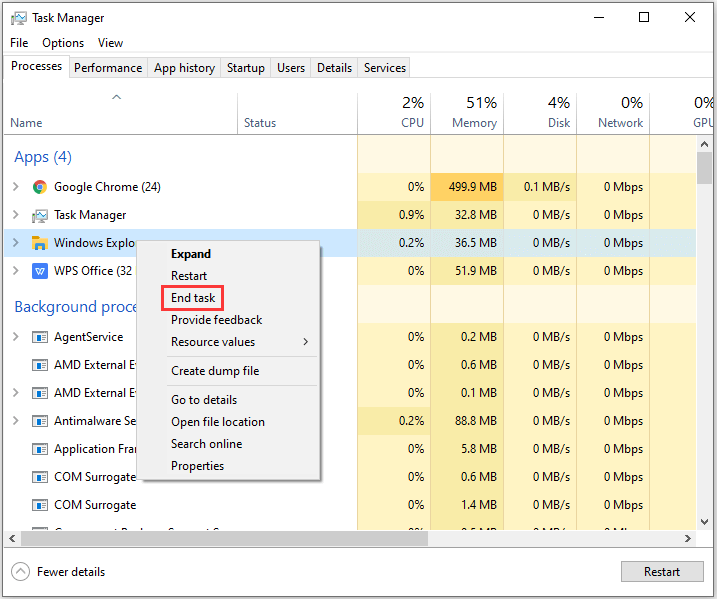Switch to the Details tab
Image resolution: width=717 pixels, height=599 pixels.
click(334, 68)
